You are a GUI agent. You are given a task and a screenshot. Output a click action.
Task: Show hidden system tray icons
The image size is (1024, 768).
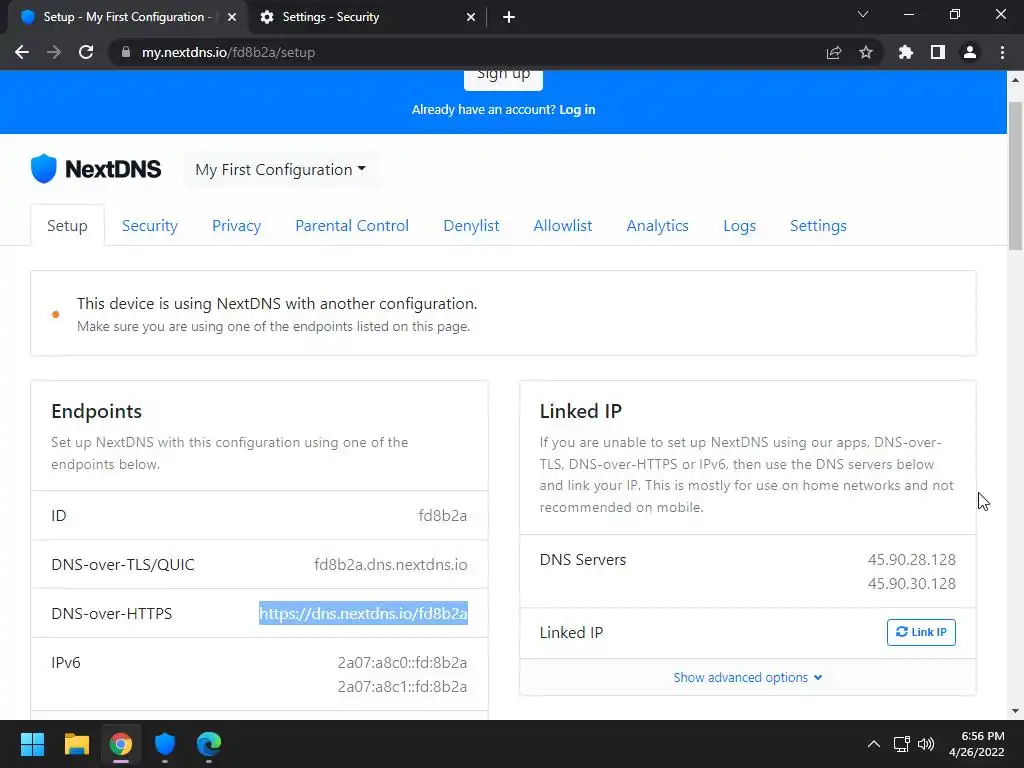coord(873,744)
